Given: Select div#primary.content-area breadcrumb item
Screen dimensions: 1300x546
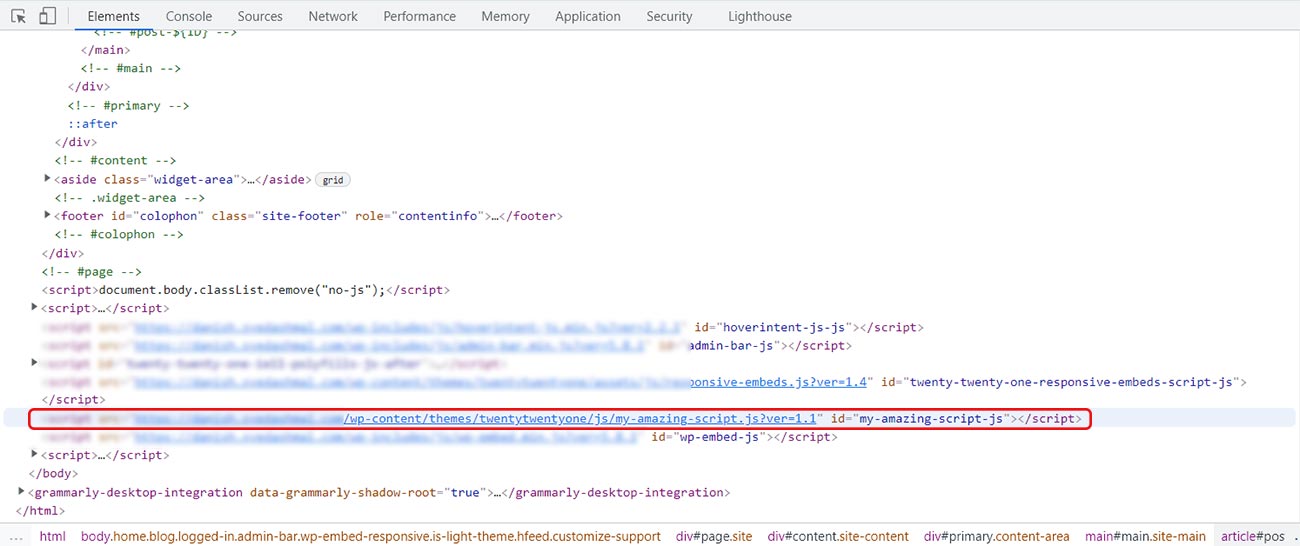Looking at the screenshot, I should click(x=997, y=537).
